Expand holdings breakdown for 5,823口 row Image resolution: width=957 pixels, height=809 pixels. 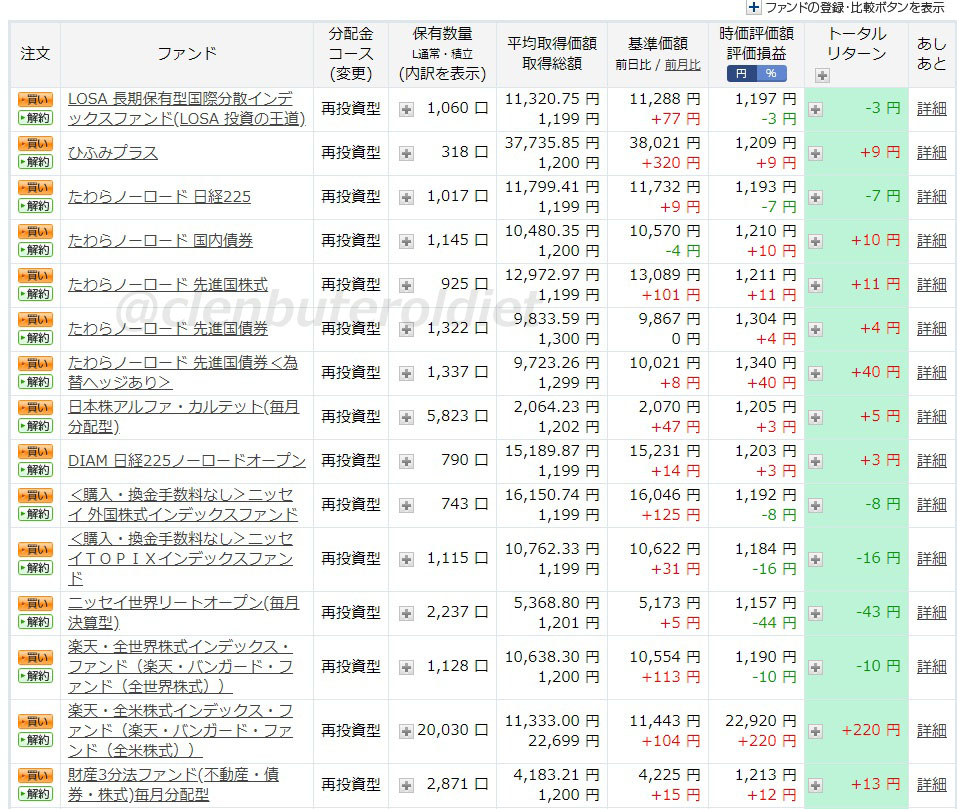click(406, 417)
